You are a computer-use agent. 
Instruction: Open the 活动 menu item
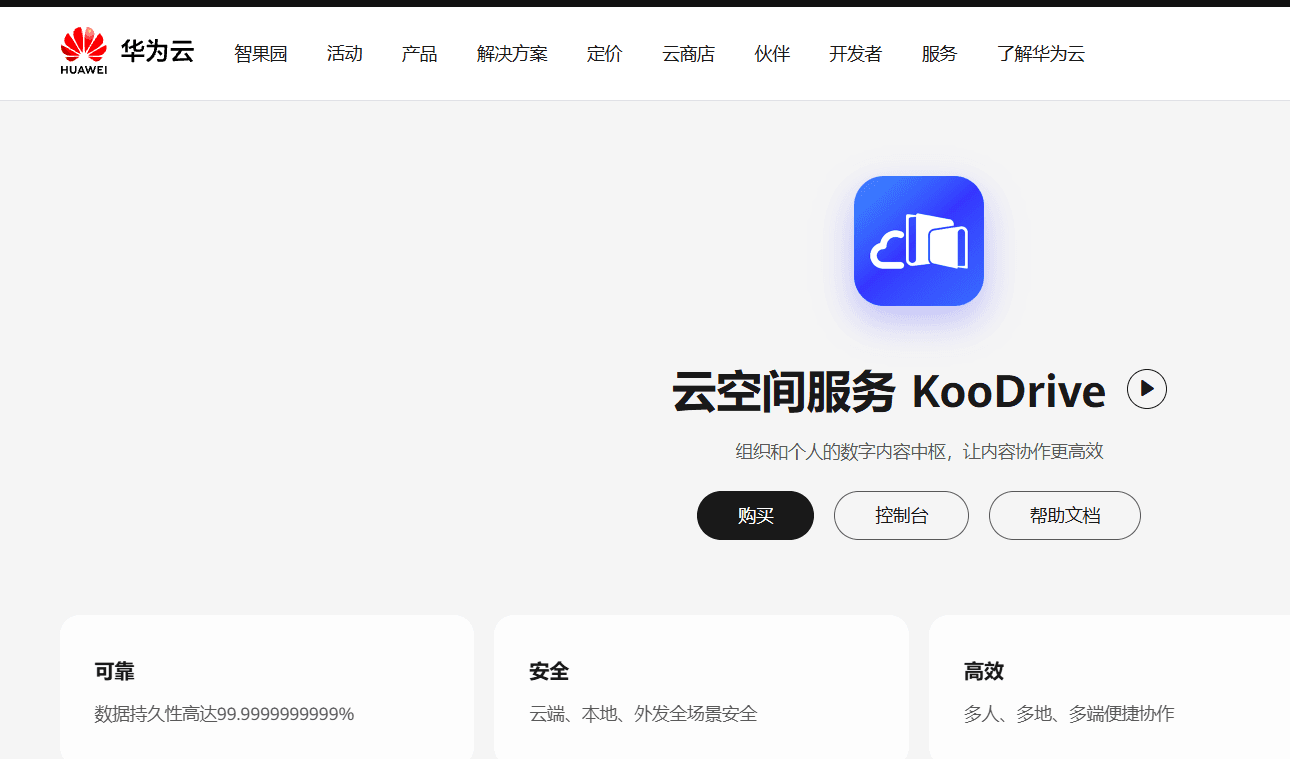coord(345,54)
